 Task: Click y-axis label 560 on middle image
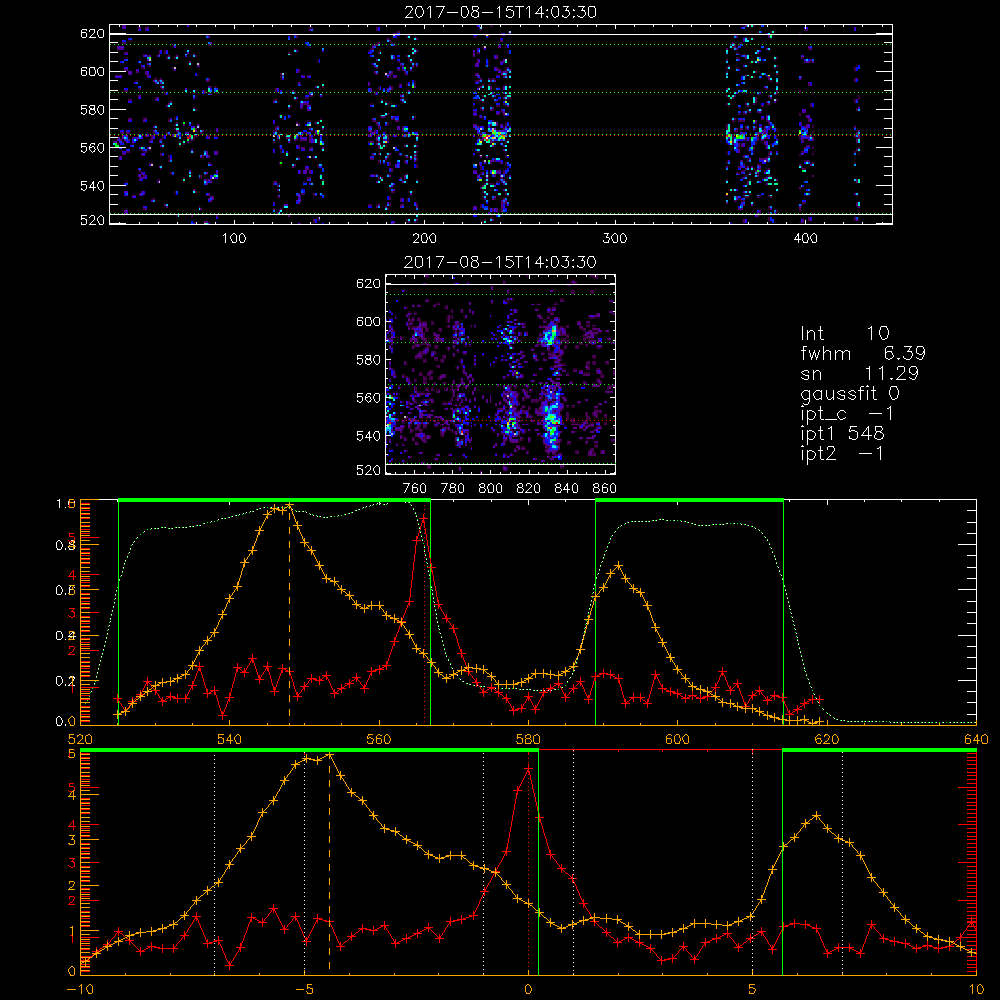[x=369, y=398]
